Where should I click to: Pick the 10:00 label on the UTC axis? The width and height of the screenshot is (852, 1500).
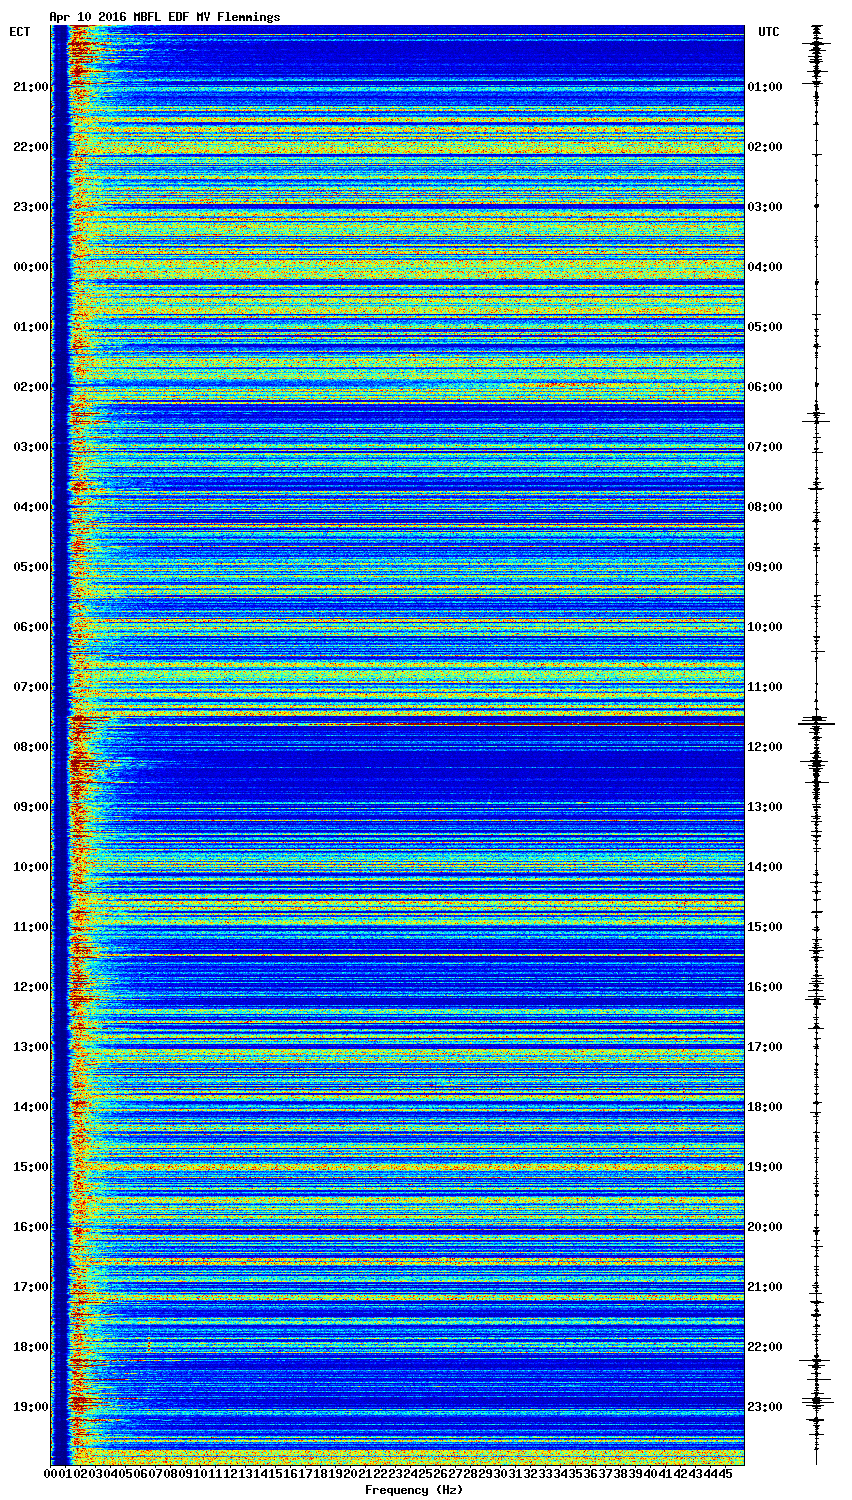pos(765,627)
